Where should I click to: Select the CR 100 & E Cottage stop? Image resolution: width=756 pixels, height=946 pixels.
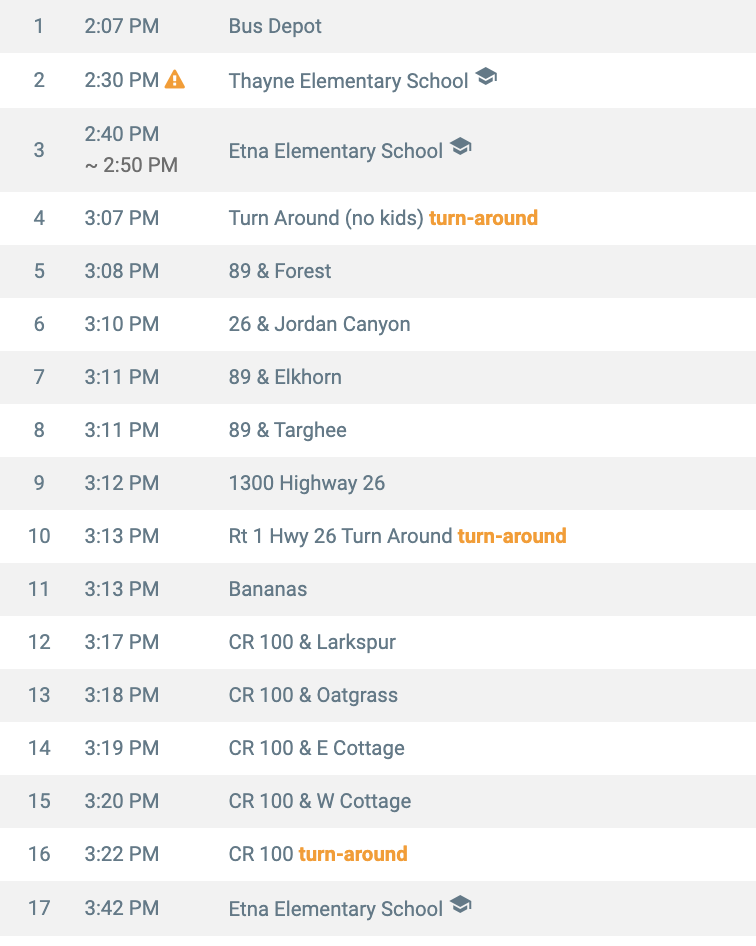(317, 748)
